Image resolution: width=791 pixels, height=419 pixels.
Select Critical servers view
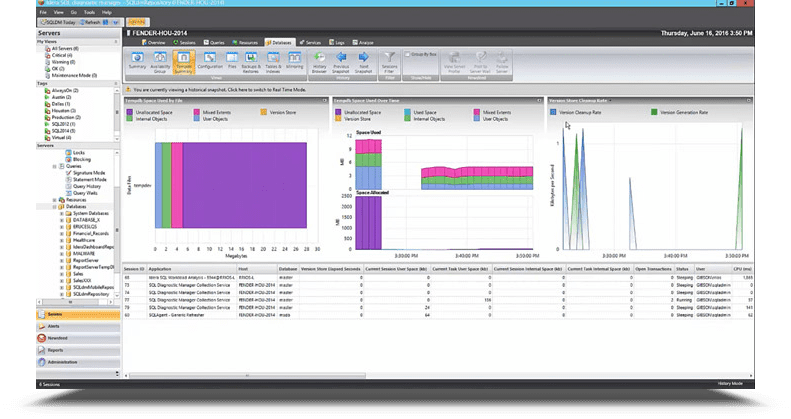(x=62, y=55)
